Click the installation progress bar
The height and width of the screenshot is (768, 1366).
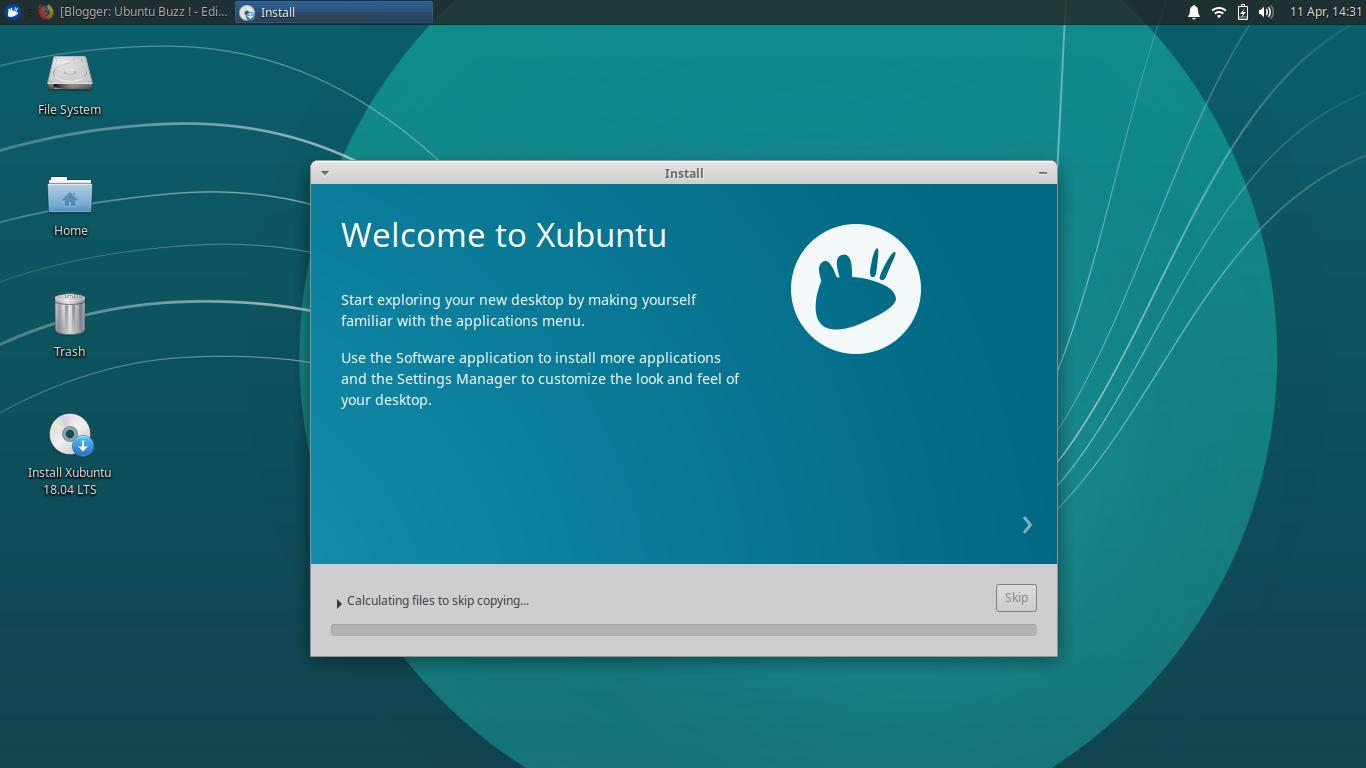click(683, 630)
